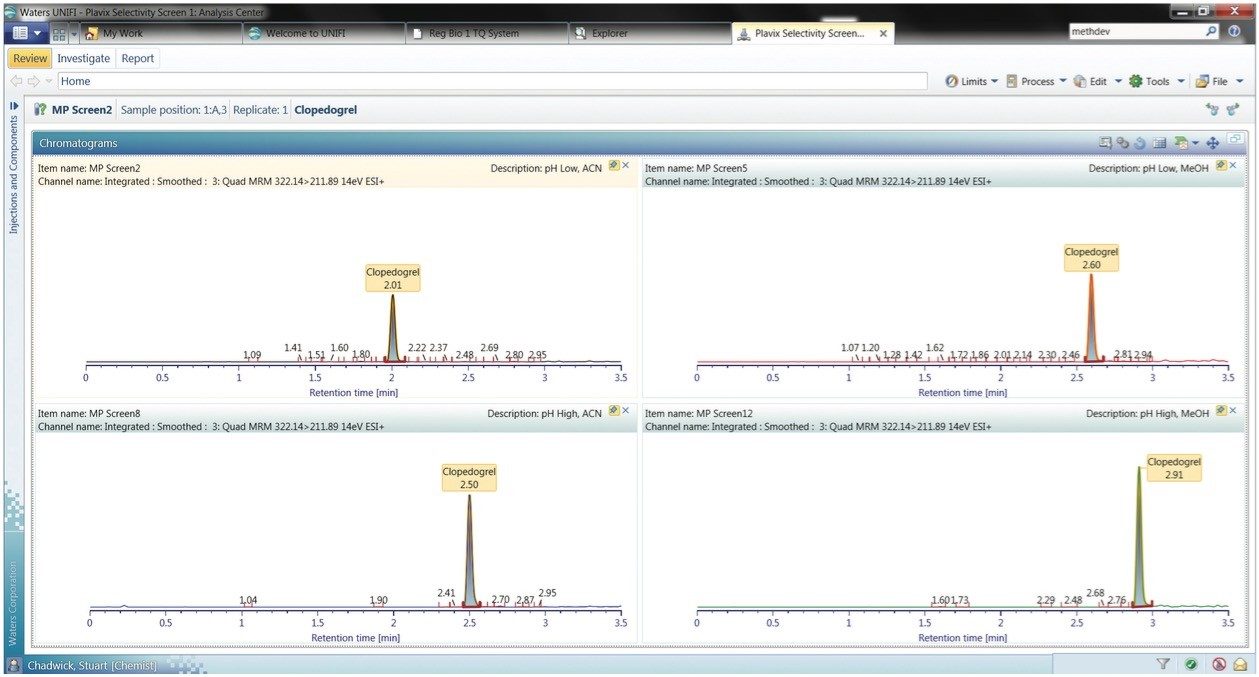Open the messages envelope icon
This screenshot has width=1259, height=677.
click(x=1240, y=664)
